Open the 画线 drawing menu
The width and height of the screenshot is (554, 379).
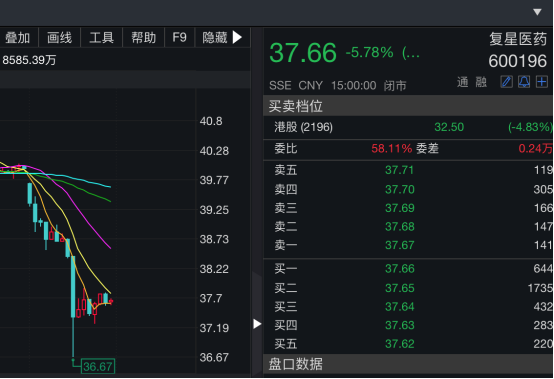59,37
